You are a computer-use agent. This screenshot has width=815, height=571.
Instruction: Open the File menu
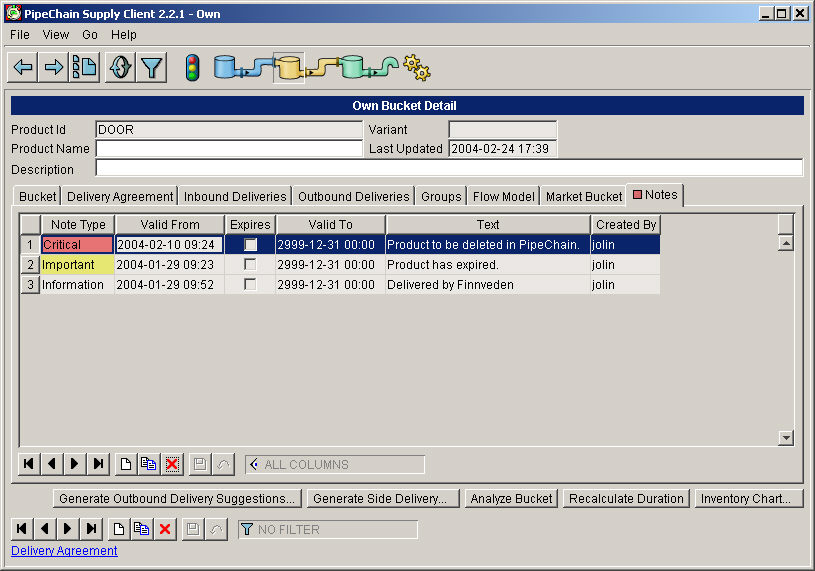[x=20, y=35]
